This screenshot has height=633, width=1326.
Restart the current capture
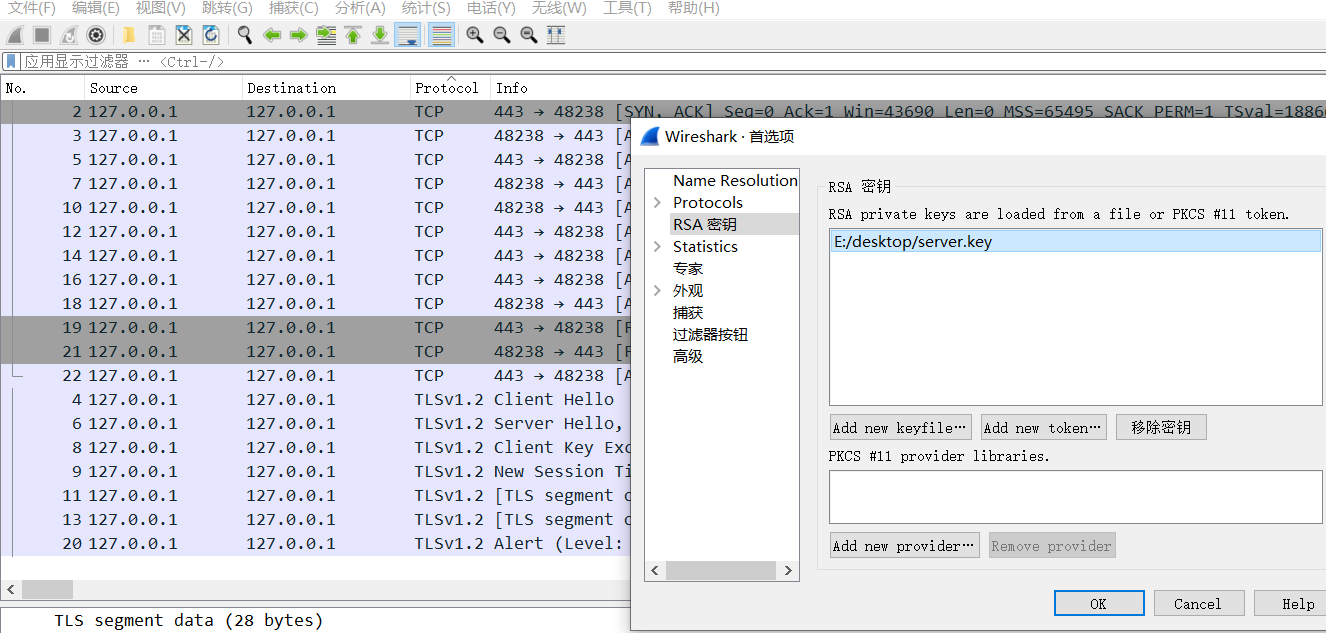(67, 35)
